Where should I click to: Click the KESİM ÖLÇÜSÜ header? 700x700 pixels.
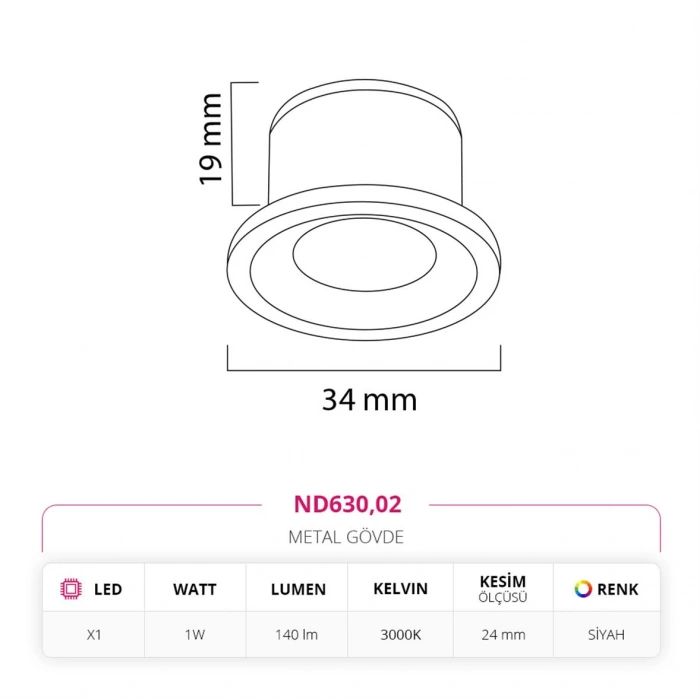pyautogui.click(x=503, y=588)
